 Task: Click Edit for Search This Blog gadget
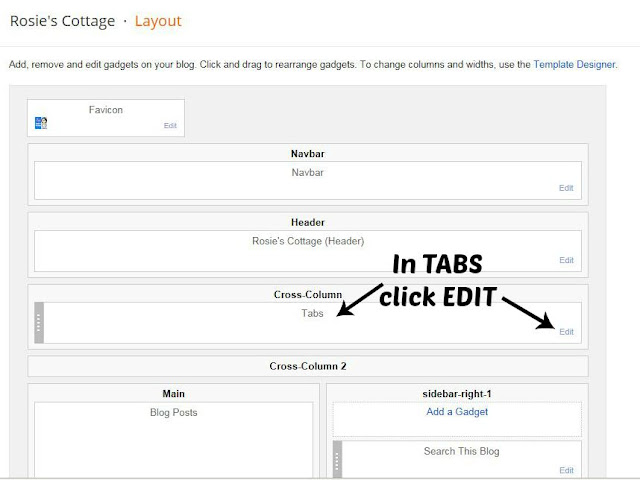pyautogui.click(x=566, y=470)
